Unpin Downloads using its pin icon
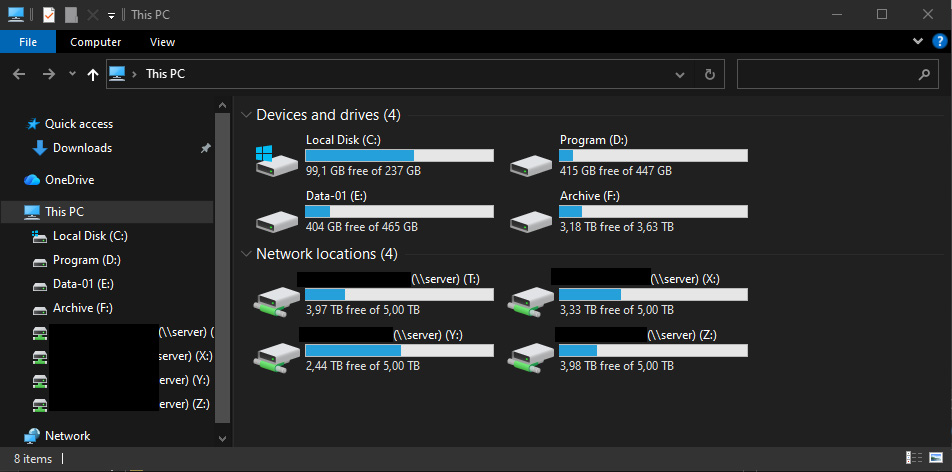Screen dimensions: 952x472 coord(206,148)
